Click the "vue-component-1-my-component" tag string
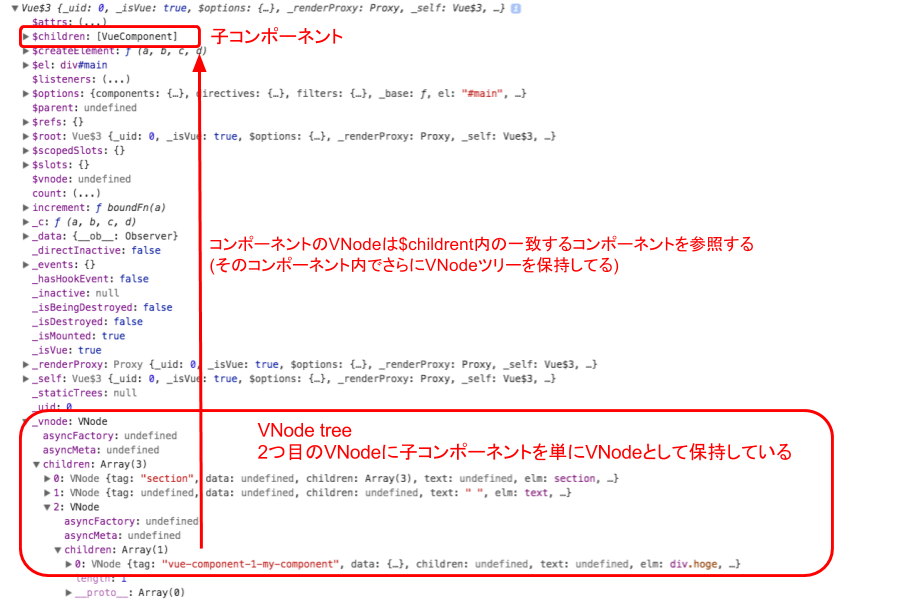 [x=251, y=564]
